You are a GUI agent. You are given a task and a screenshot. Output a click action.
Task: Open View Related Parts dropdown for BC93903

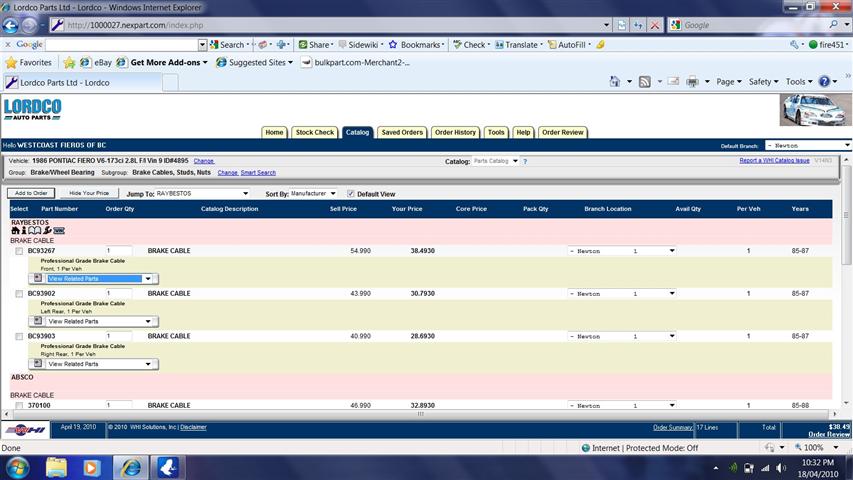pyautogui.click(x=100, y=364)
